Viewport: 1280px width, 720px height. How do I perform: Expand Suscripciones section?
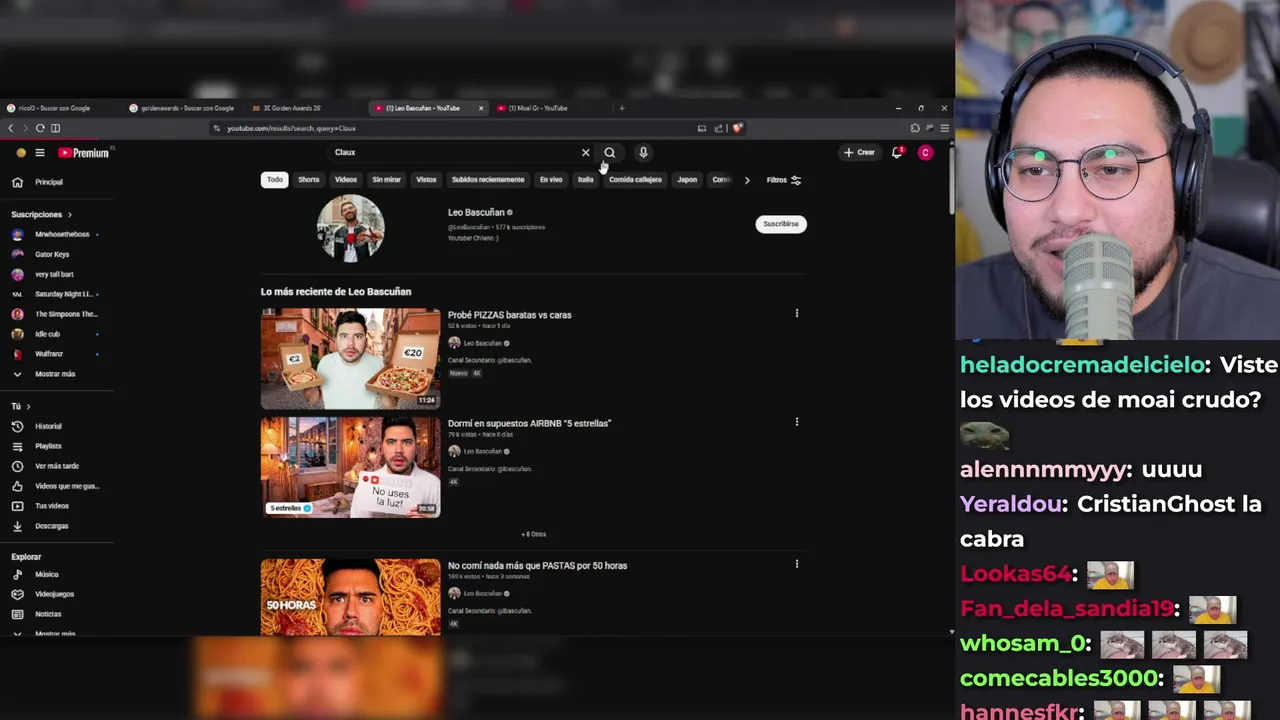[41, 214]
